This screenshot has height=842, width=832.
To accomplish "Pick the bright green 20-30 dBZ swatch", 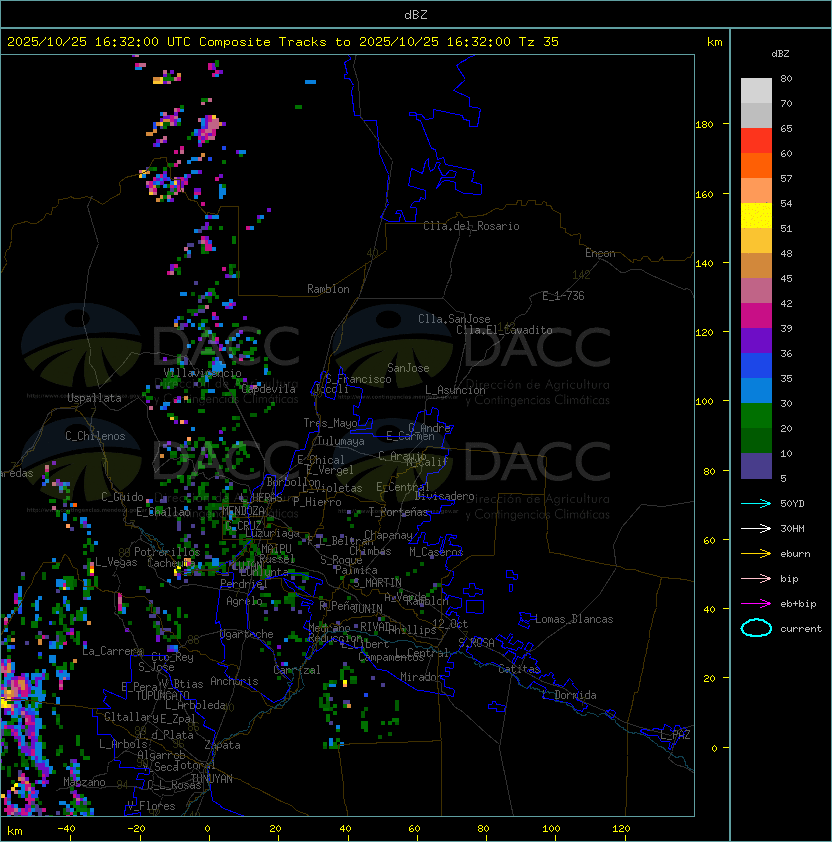I will [756, 416].
